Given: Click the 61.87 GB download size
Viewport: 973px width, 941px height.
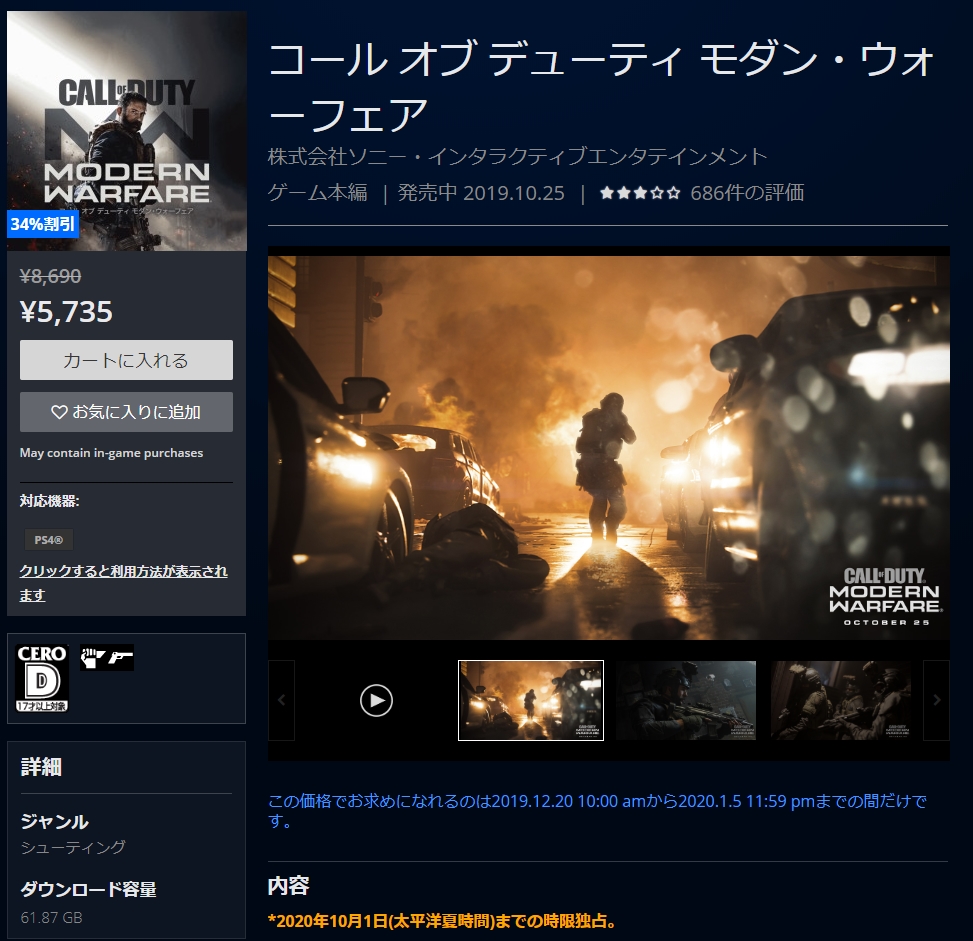Looking at the screenshot, I should pyautogui.click(x=52, y=917).
